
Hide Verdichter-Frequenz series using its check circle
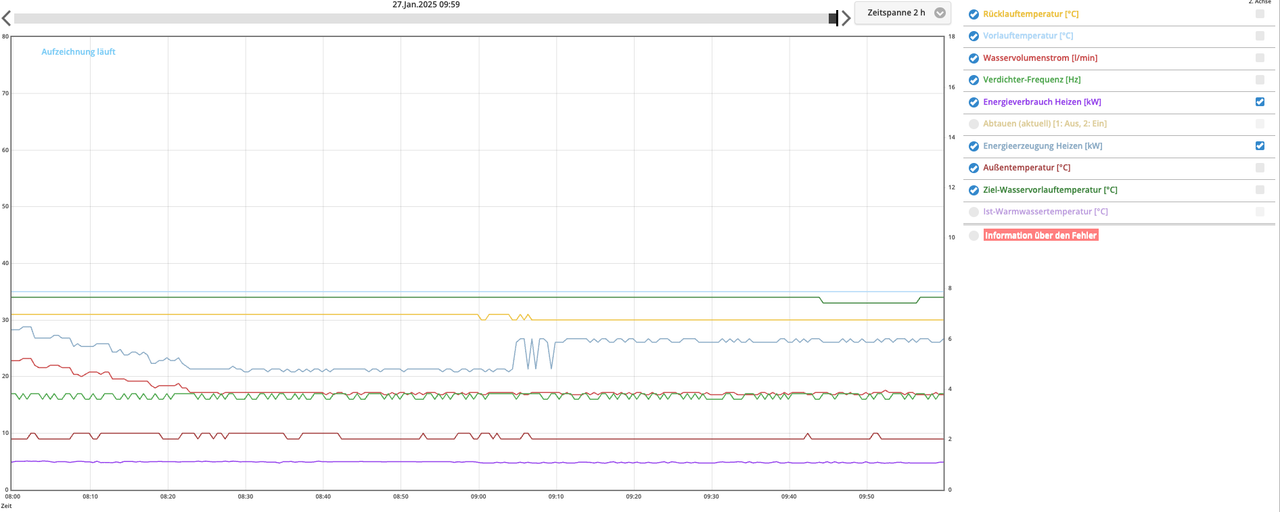(x=974, y=80)
